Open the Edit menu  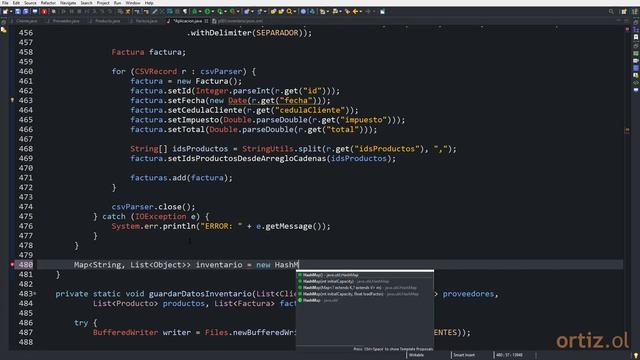click(16, 3)
